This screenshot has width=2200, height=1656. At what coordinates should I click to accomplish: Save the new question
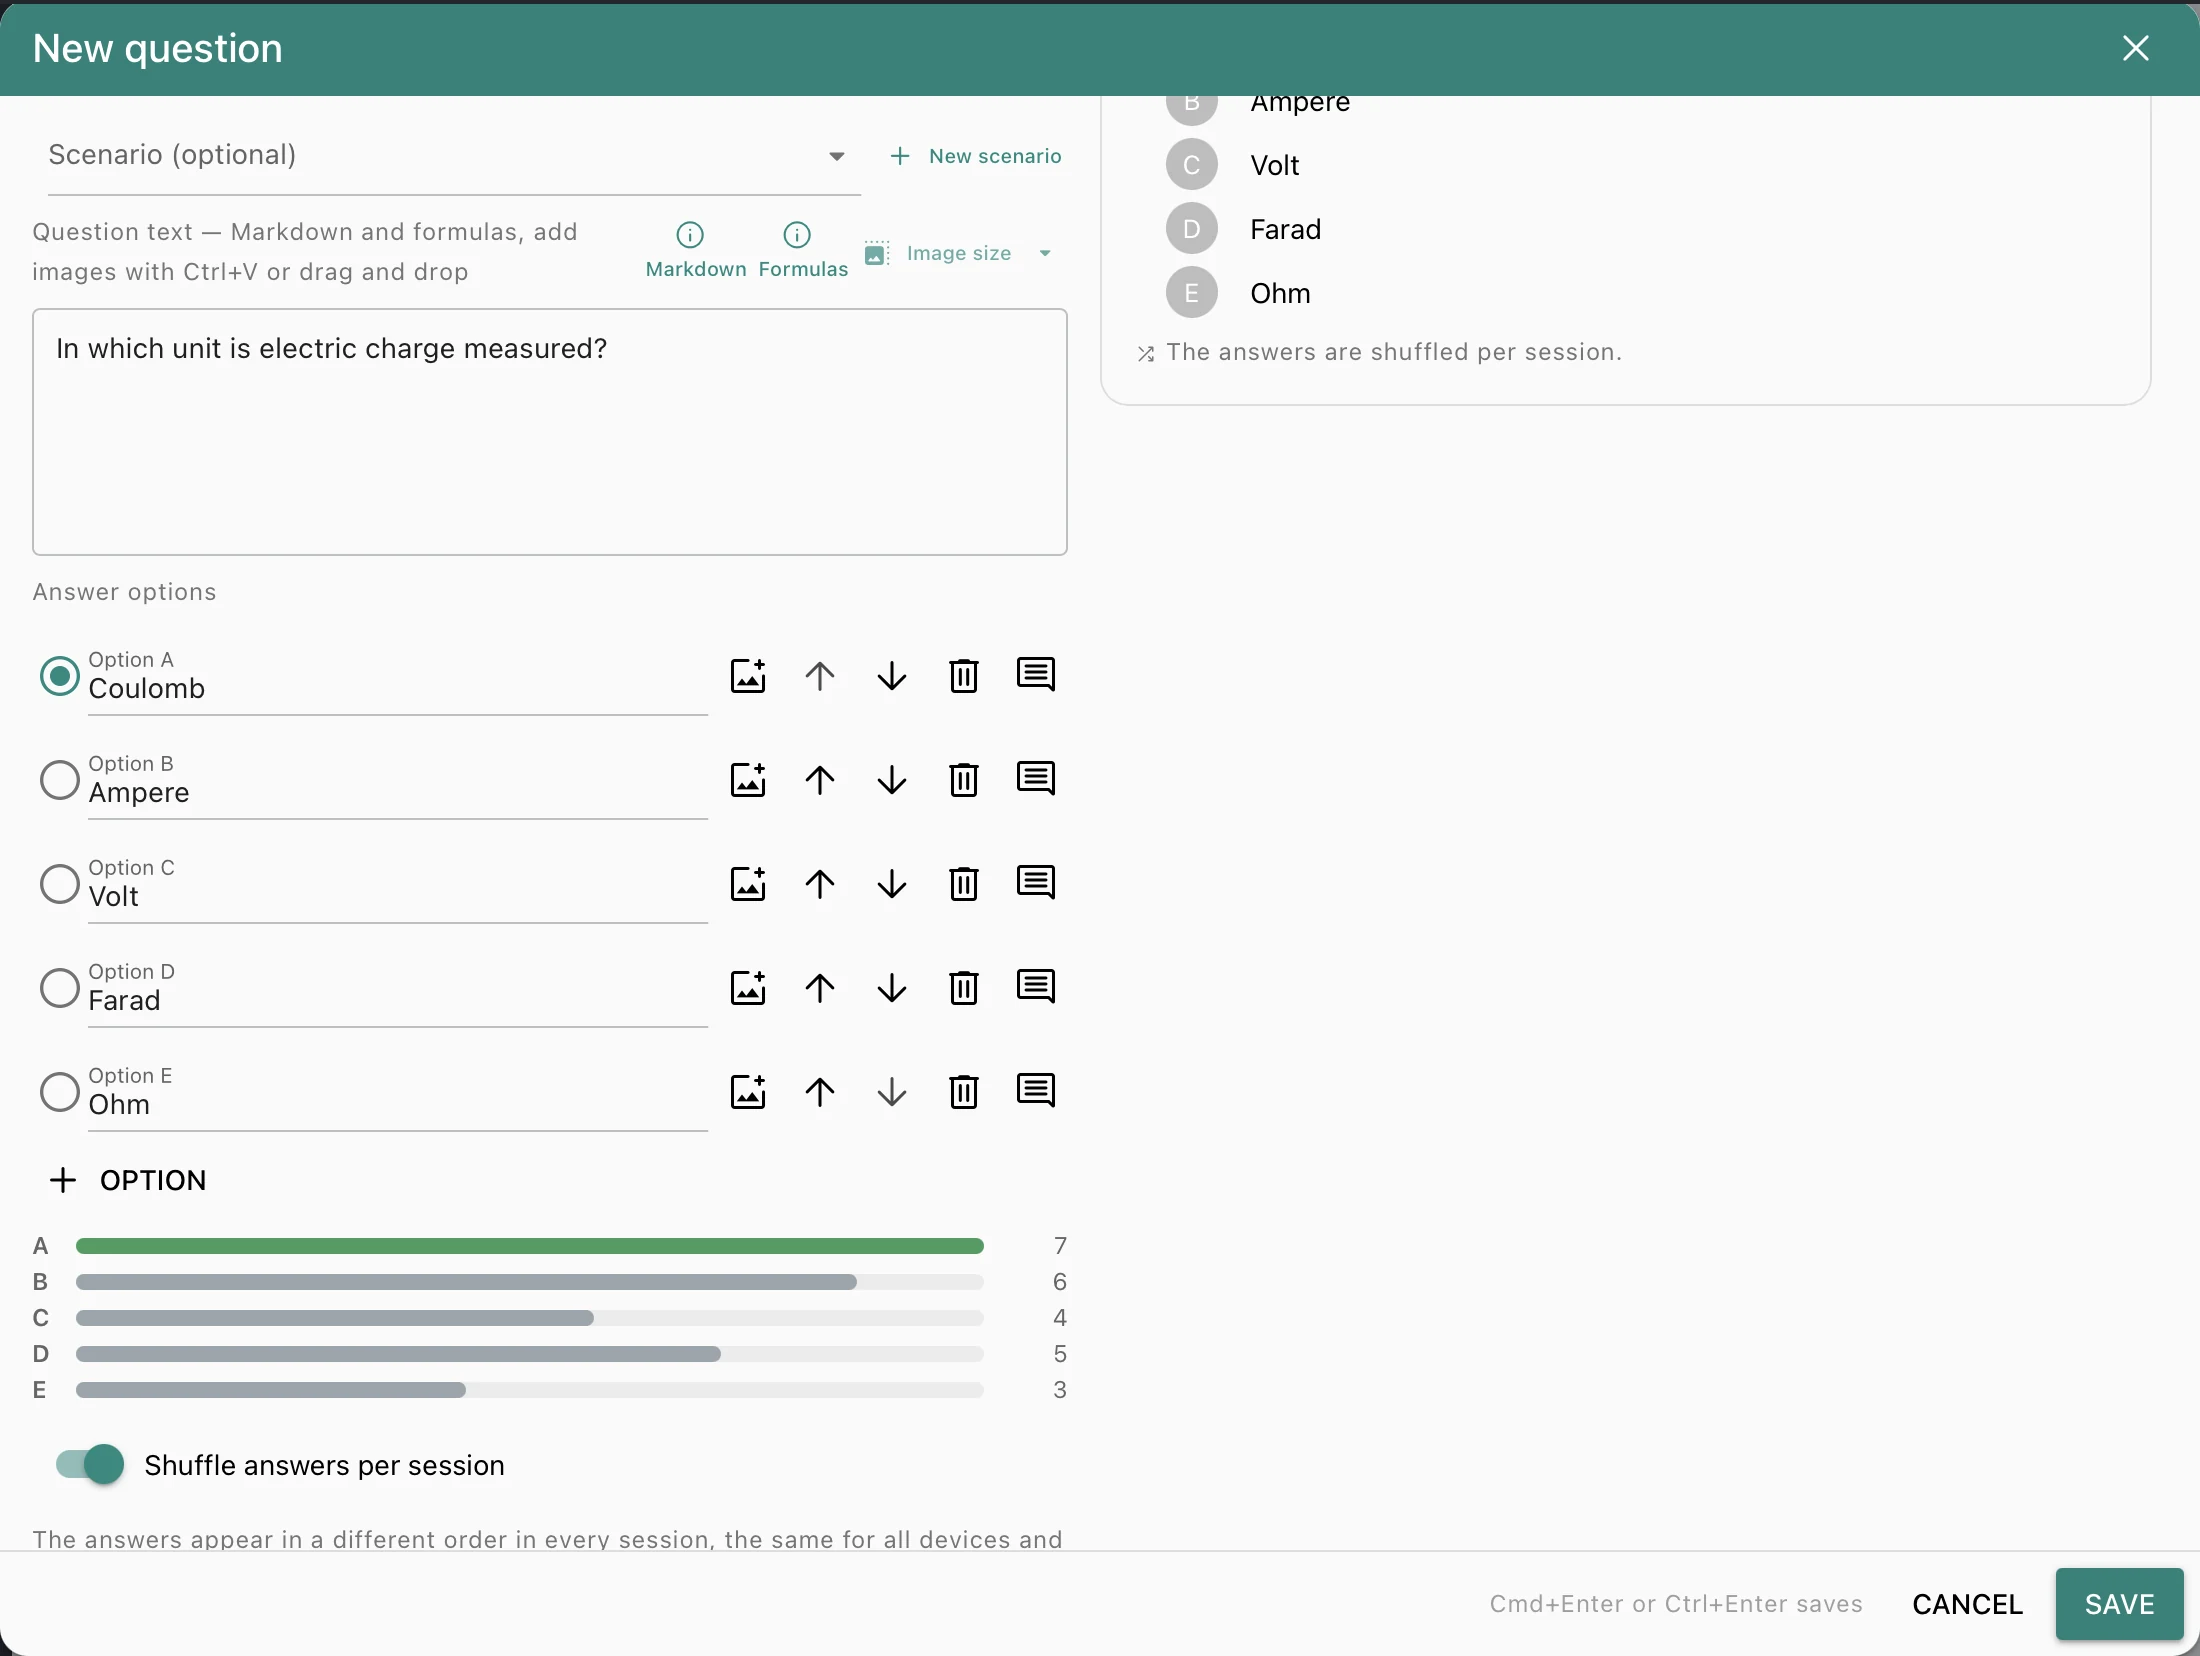tap(2119, 1604)
